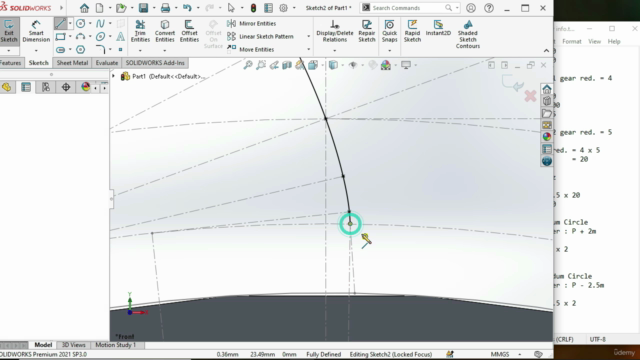
Task: Open Move Entities dropdown arrow
Action: point(308,49)
